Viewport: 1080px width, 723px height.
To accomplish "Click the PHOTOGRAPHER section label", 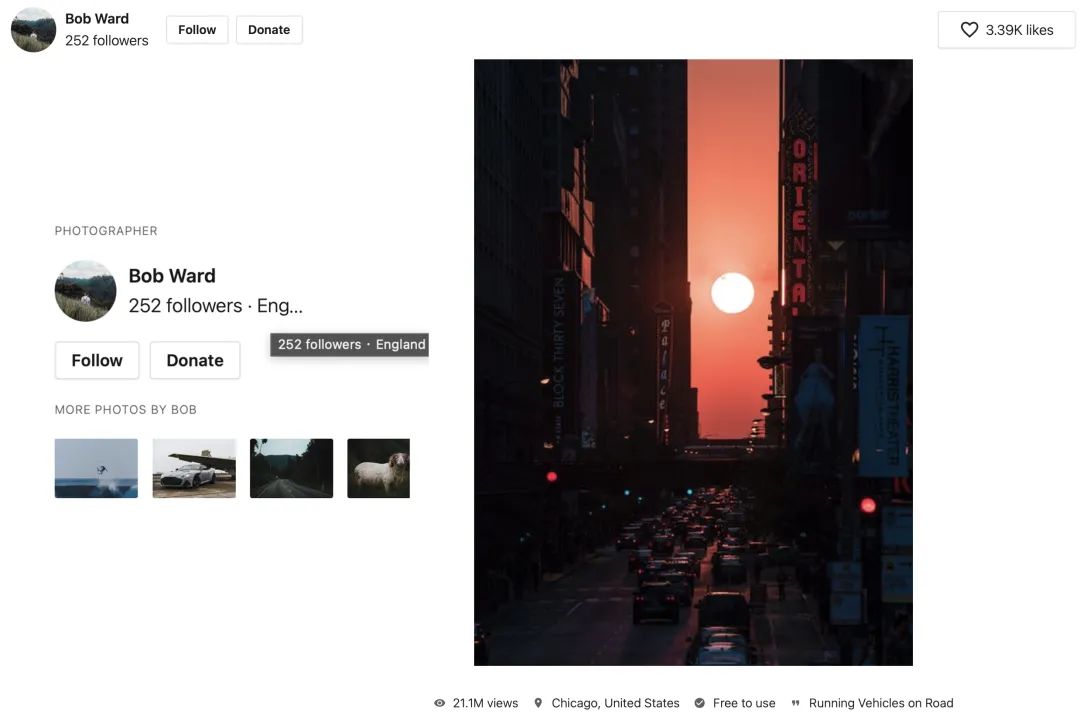I will coord(106,231).
